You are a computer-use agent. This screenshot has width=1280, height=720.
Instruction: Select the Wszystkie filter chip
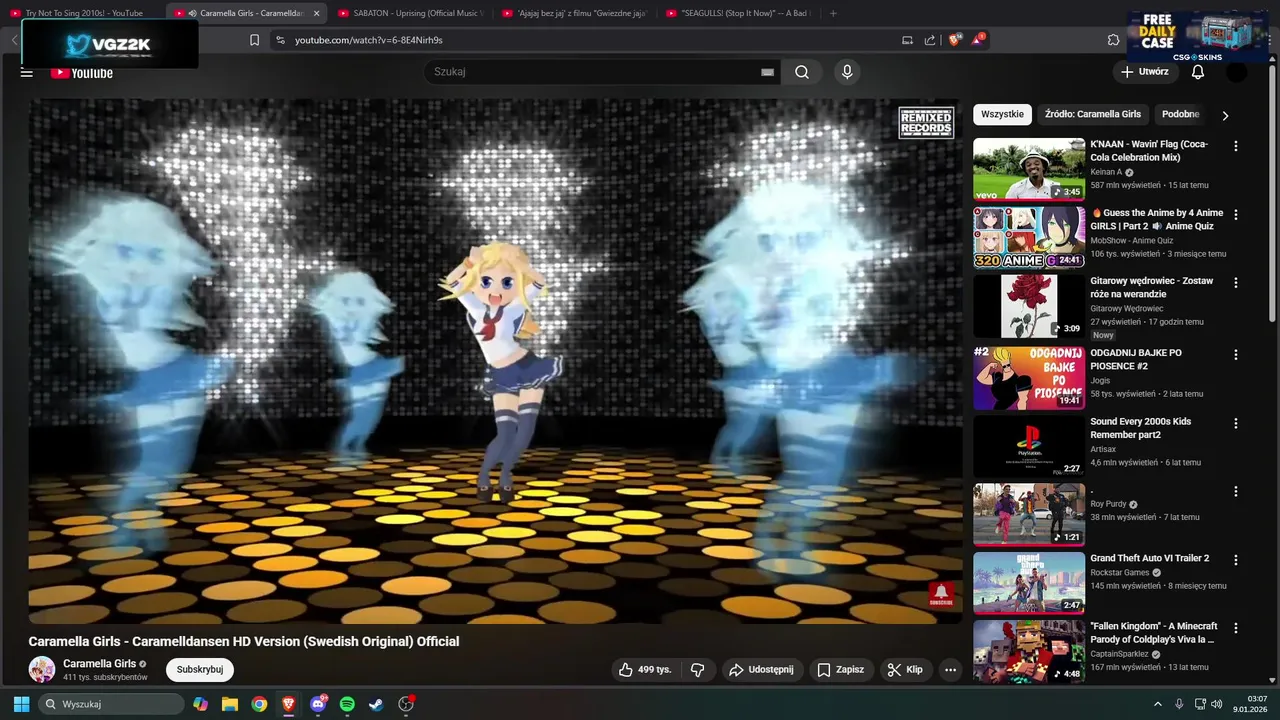coord(1002,114)
